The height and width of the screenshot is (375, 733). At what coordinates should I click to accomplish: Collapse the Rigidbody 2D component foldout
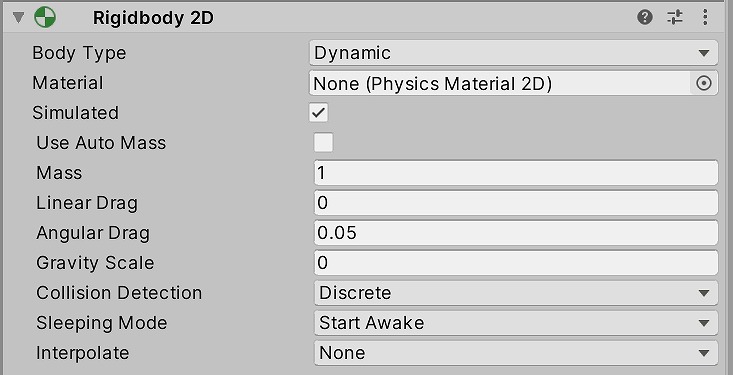pos(19,18)
